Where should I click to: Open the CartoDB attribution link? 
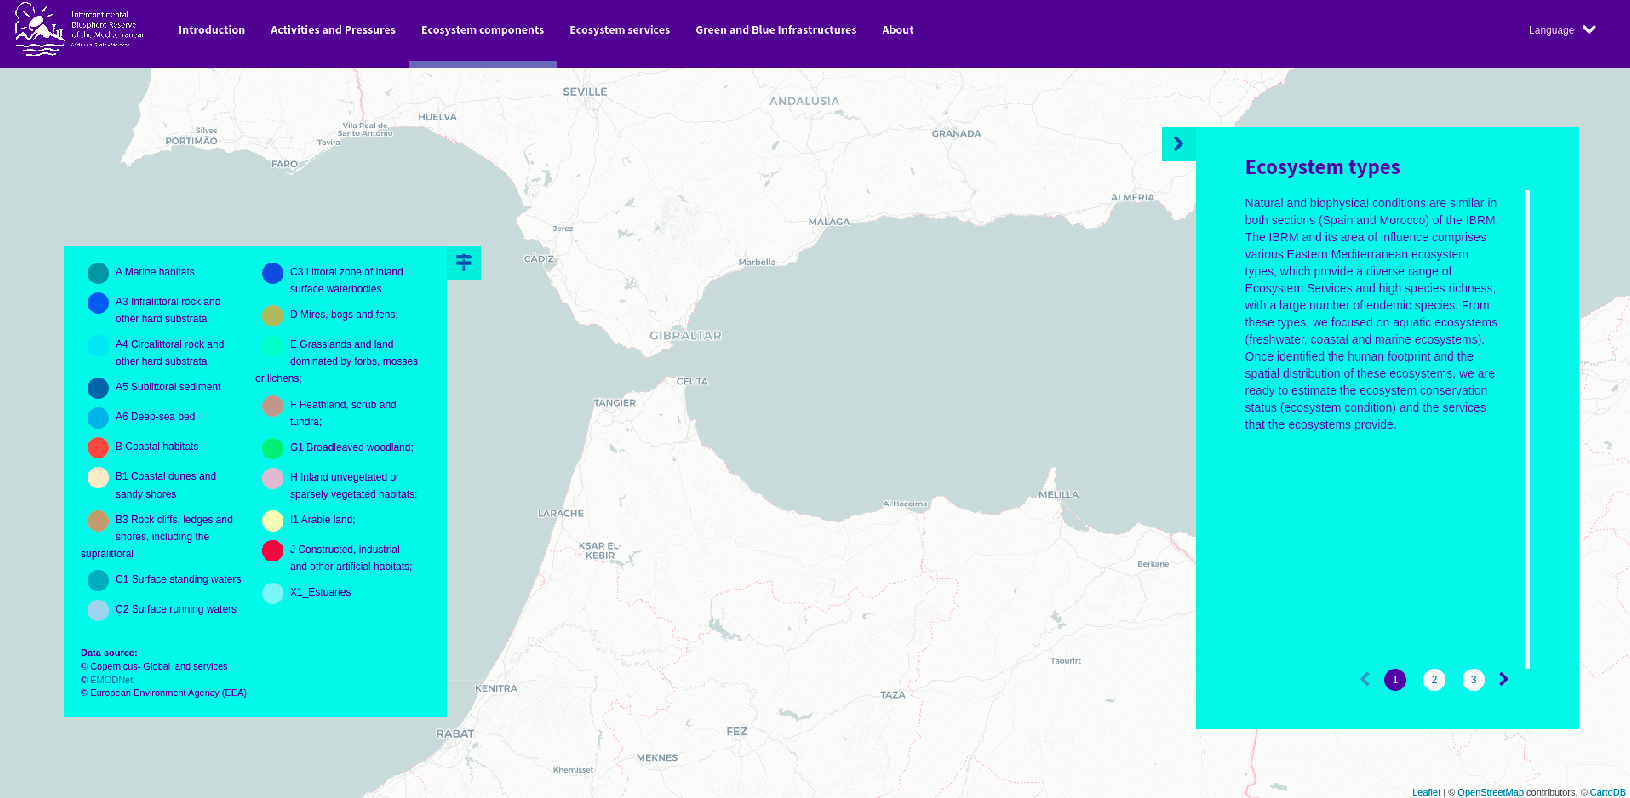coord(1608,792)
